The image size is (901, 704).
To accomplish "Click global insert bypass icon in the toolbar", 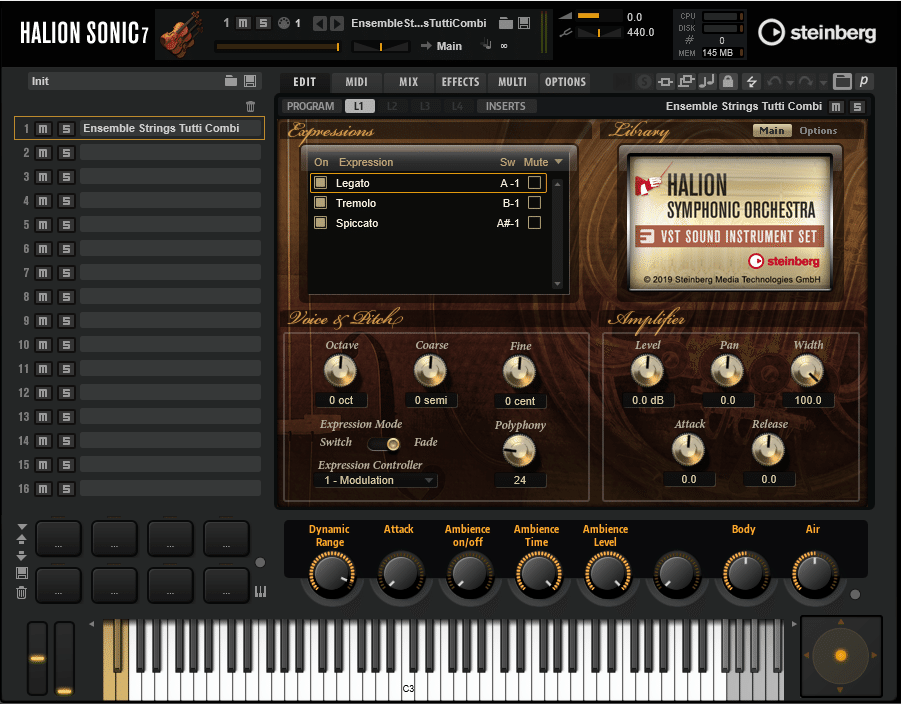I will (665, 82).
